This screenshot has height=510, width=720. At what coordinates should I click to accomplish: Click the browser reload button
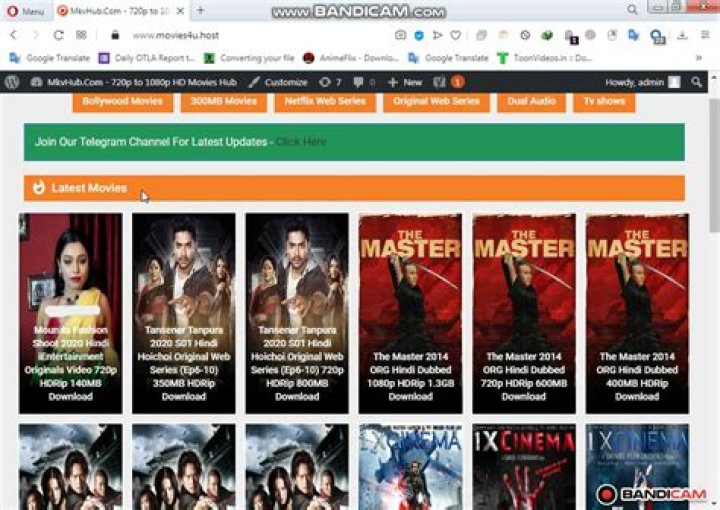58,34
